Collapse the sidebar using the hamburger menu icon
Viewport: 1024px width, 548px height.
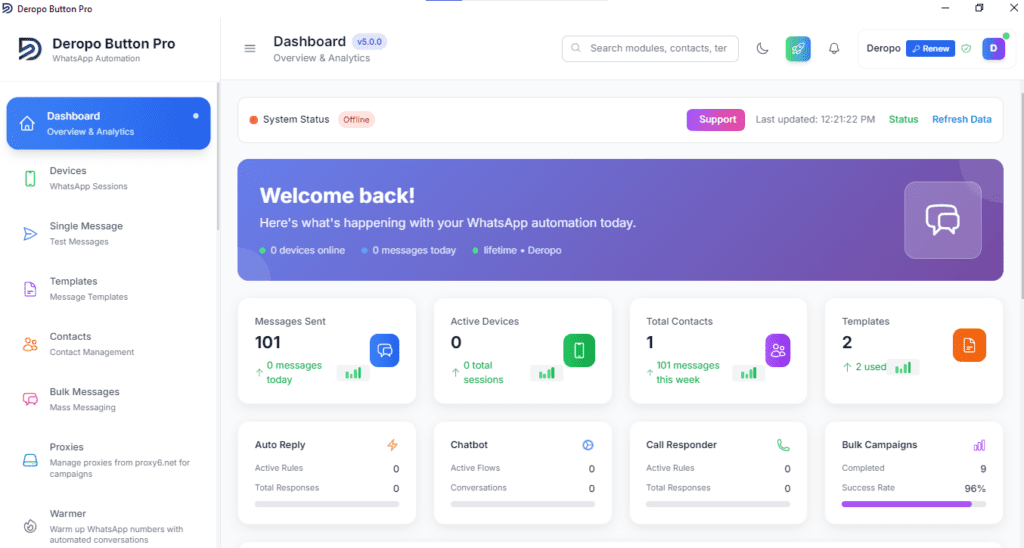tap(249, 48)
